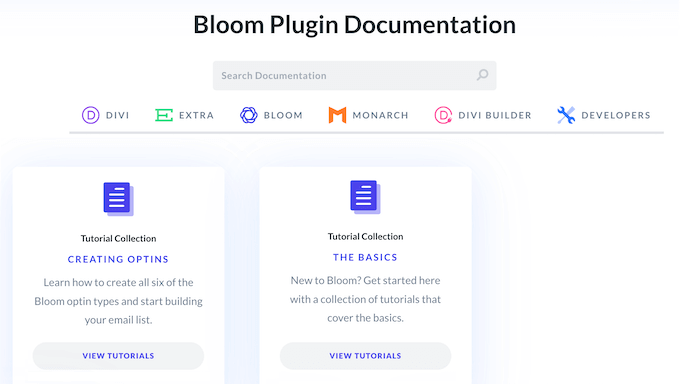Click the Monarch orange M logo icon

tap(337, 115)
